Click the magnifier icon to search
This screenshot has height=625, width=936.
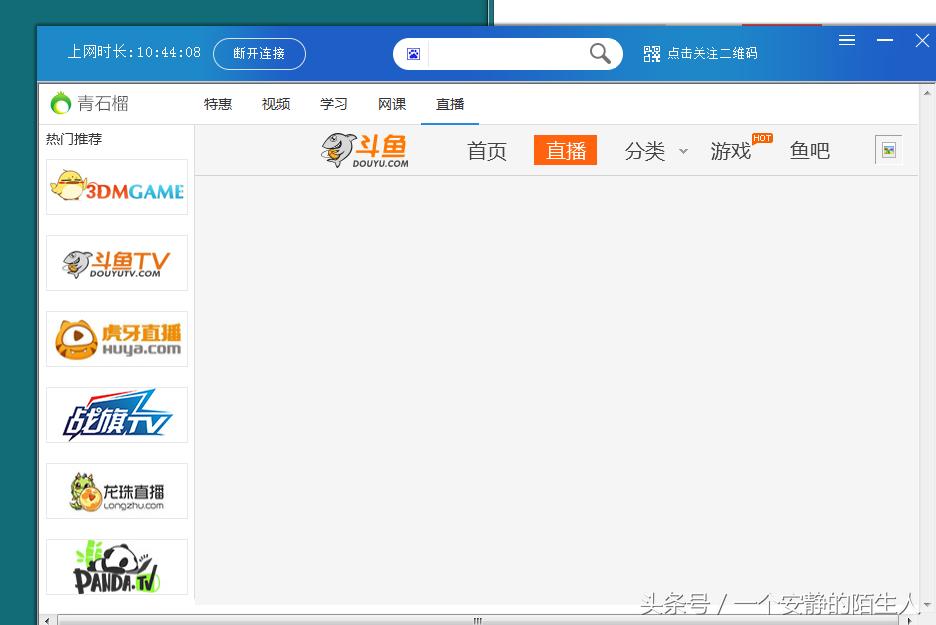(x=599, y=54)
